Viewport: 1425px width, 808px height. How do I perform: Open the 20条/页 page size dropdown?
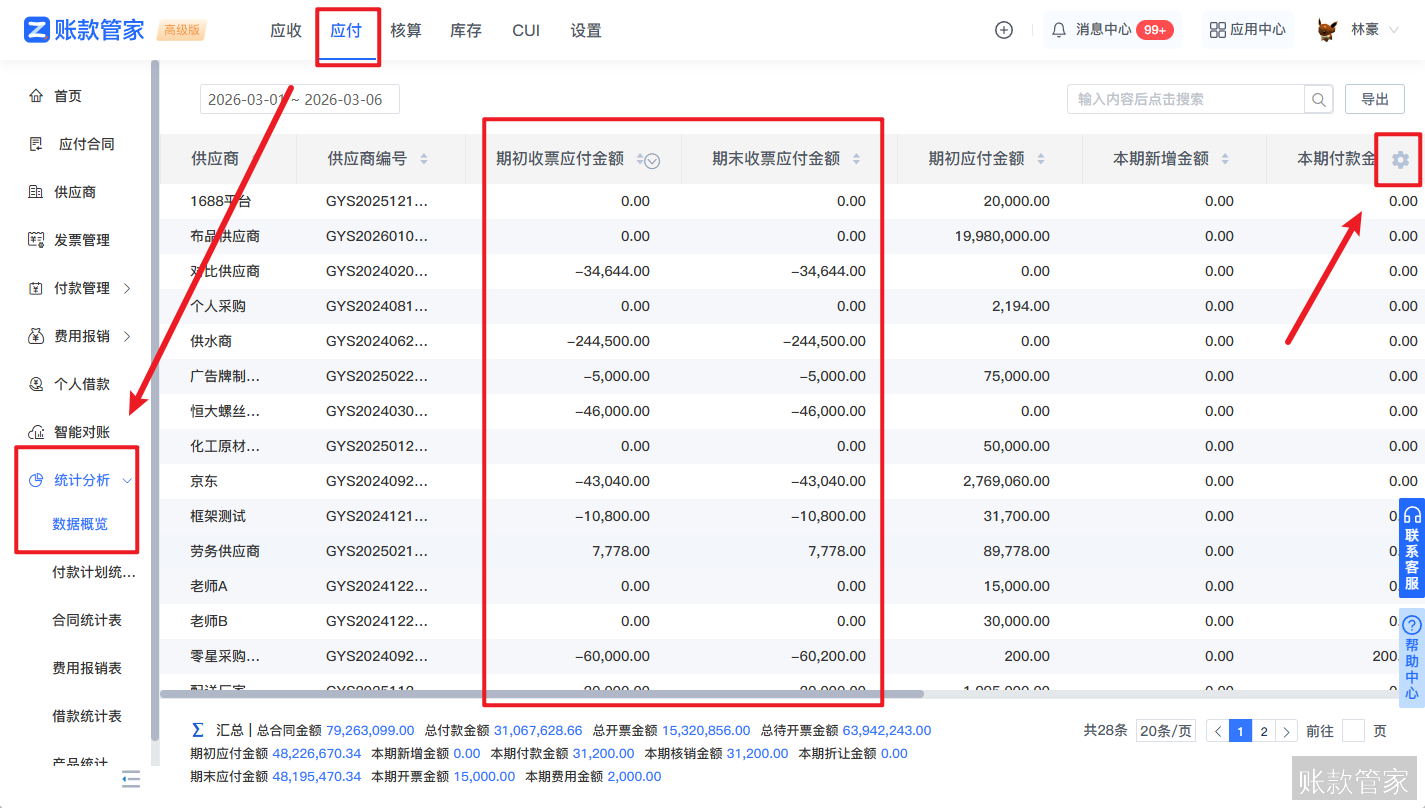tap(1164, 730)
